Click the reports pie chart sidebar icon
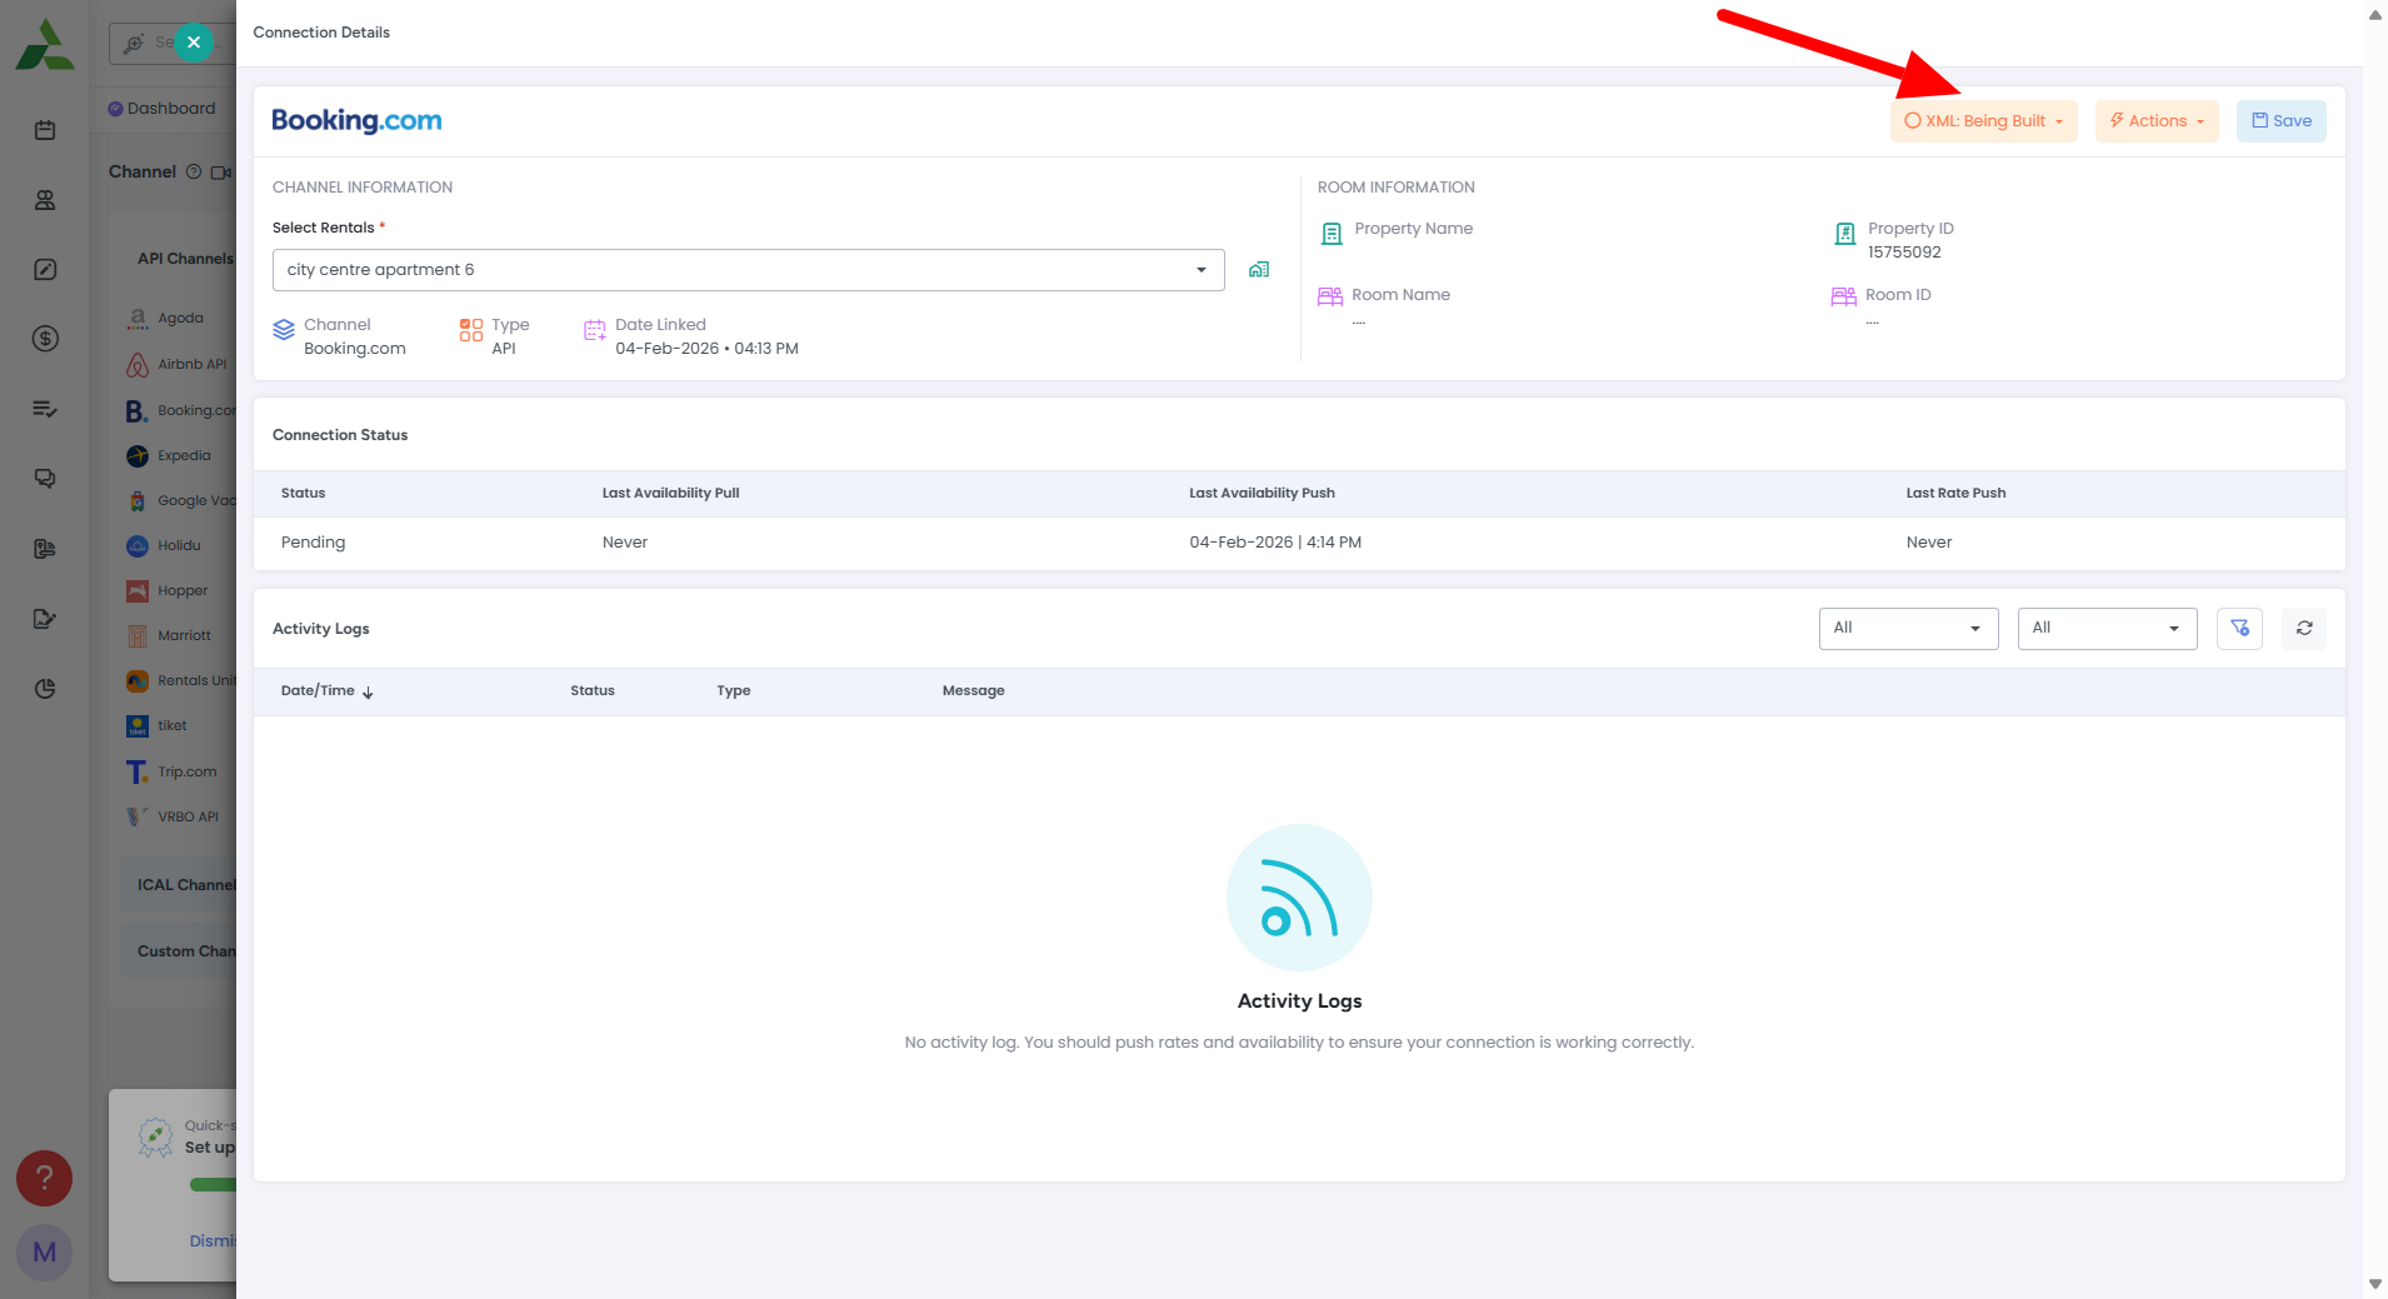The image size is (2388, 1299). point(44,688)
